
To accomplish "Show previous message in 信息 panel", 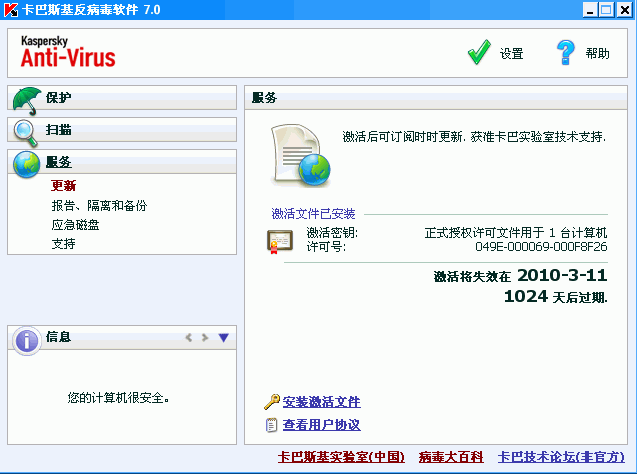I will click(189, 337).
